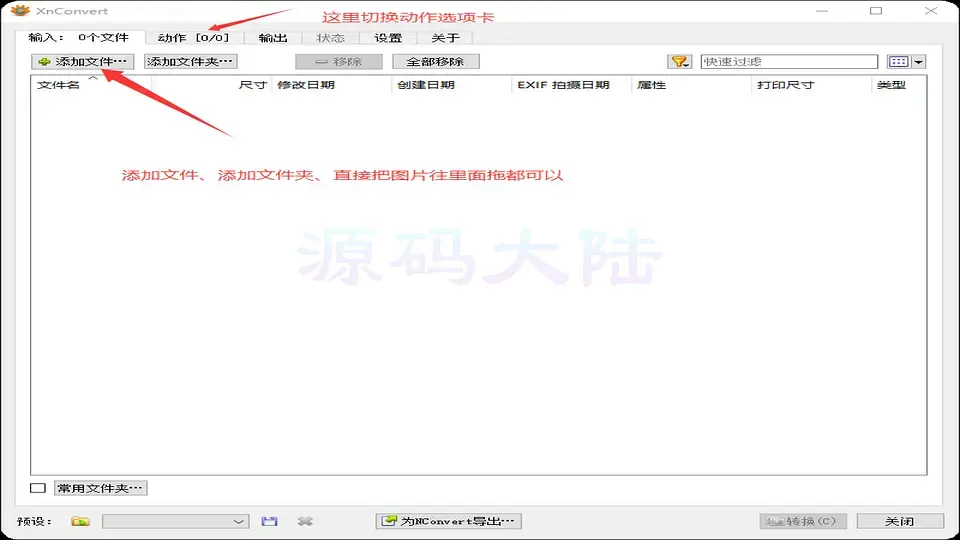Click the XnConvert app icon in title bar
The width and height of the screenshot is (960, 540).
(x=20, y=10)
